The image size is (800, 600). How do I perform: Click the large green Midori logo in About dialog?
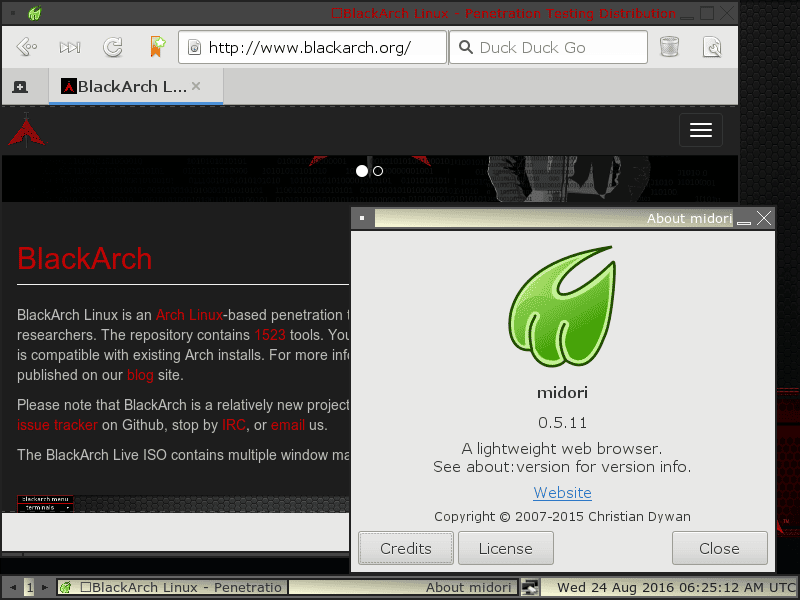pyautogui.click(x=562, y=307)
